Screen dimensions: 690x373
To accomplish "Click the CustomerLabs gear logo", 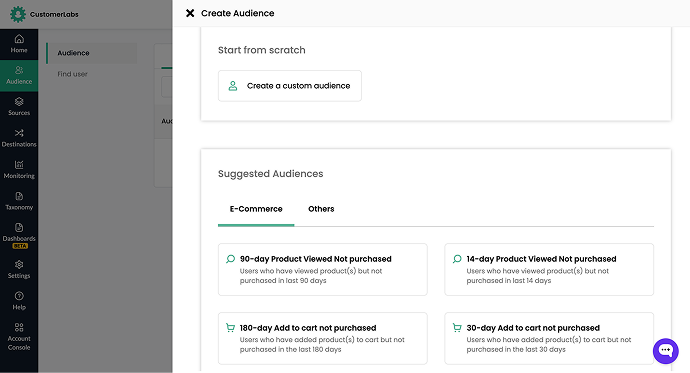I will click(x=18, y=14).
